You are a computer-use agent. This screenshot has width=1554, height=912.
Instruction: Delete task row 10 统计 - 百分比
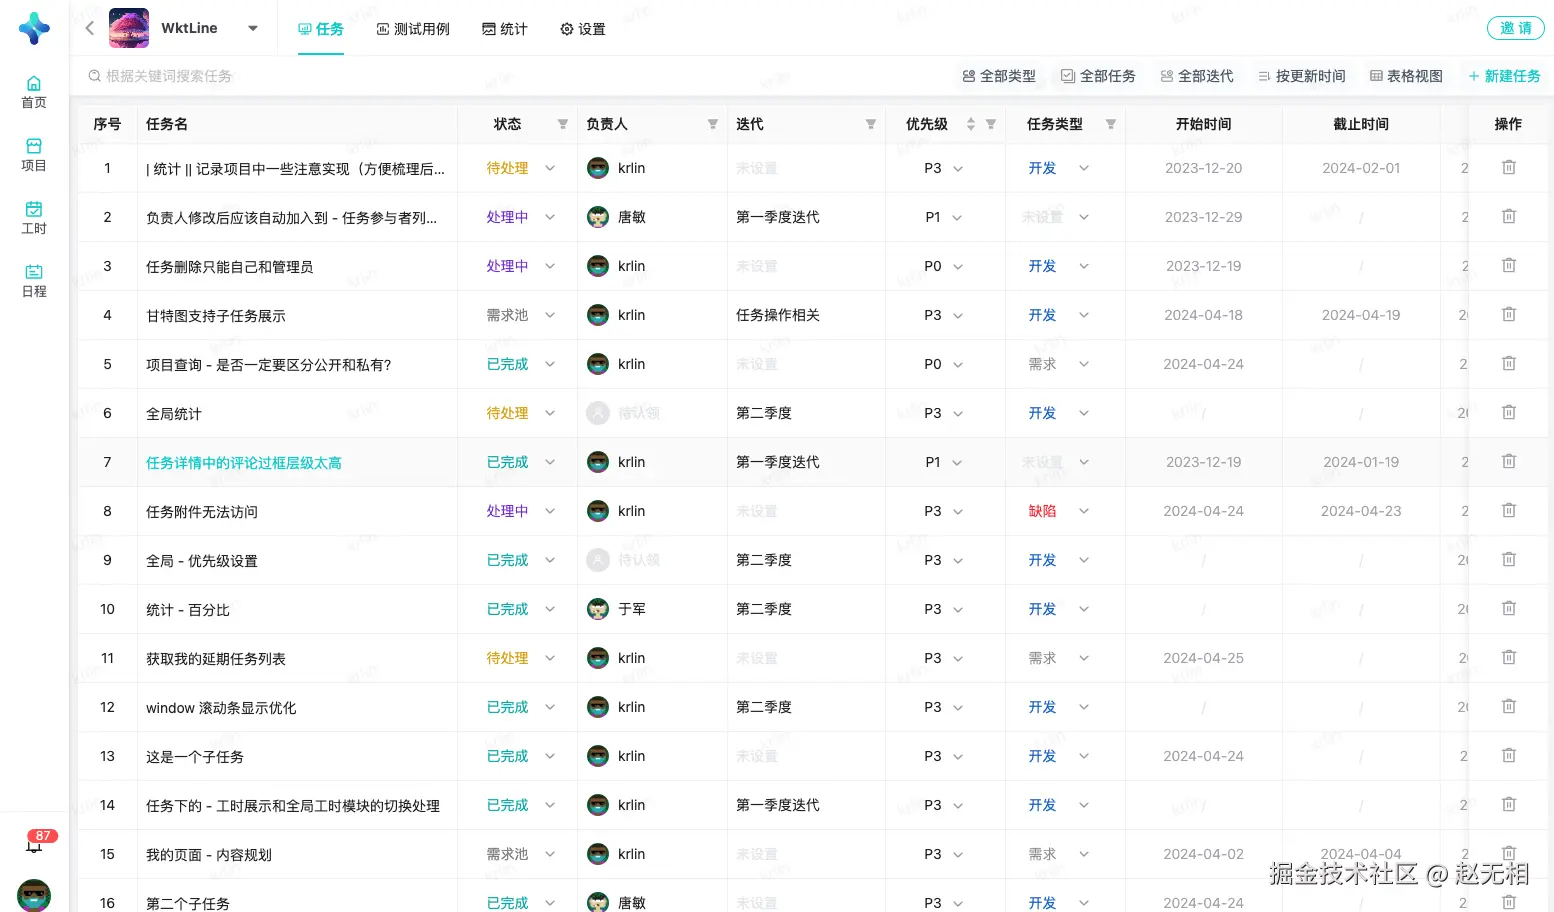tap(1509, 608)
